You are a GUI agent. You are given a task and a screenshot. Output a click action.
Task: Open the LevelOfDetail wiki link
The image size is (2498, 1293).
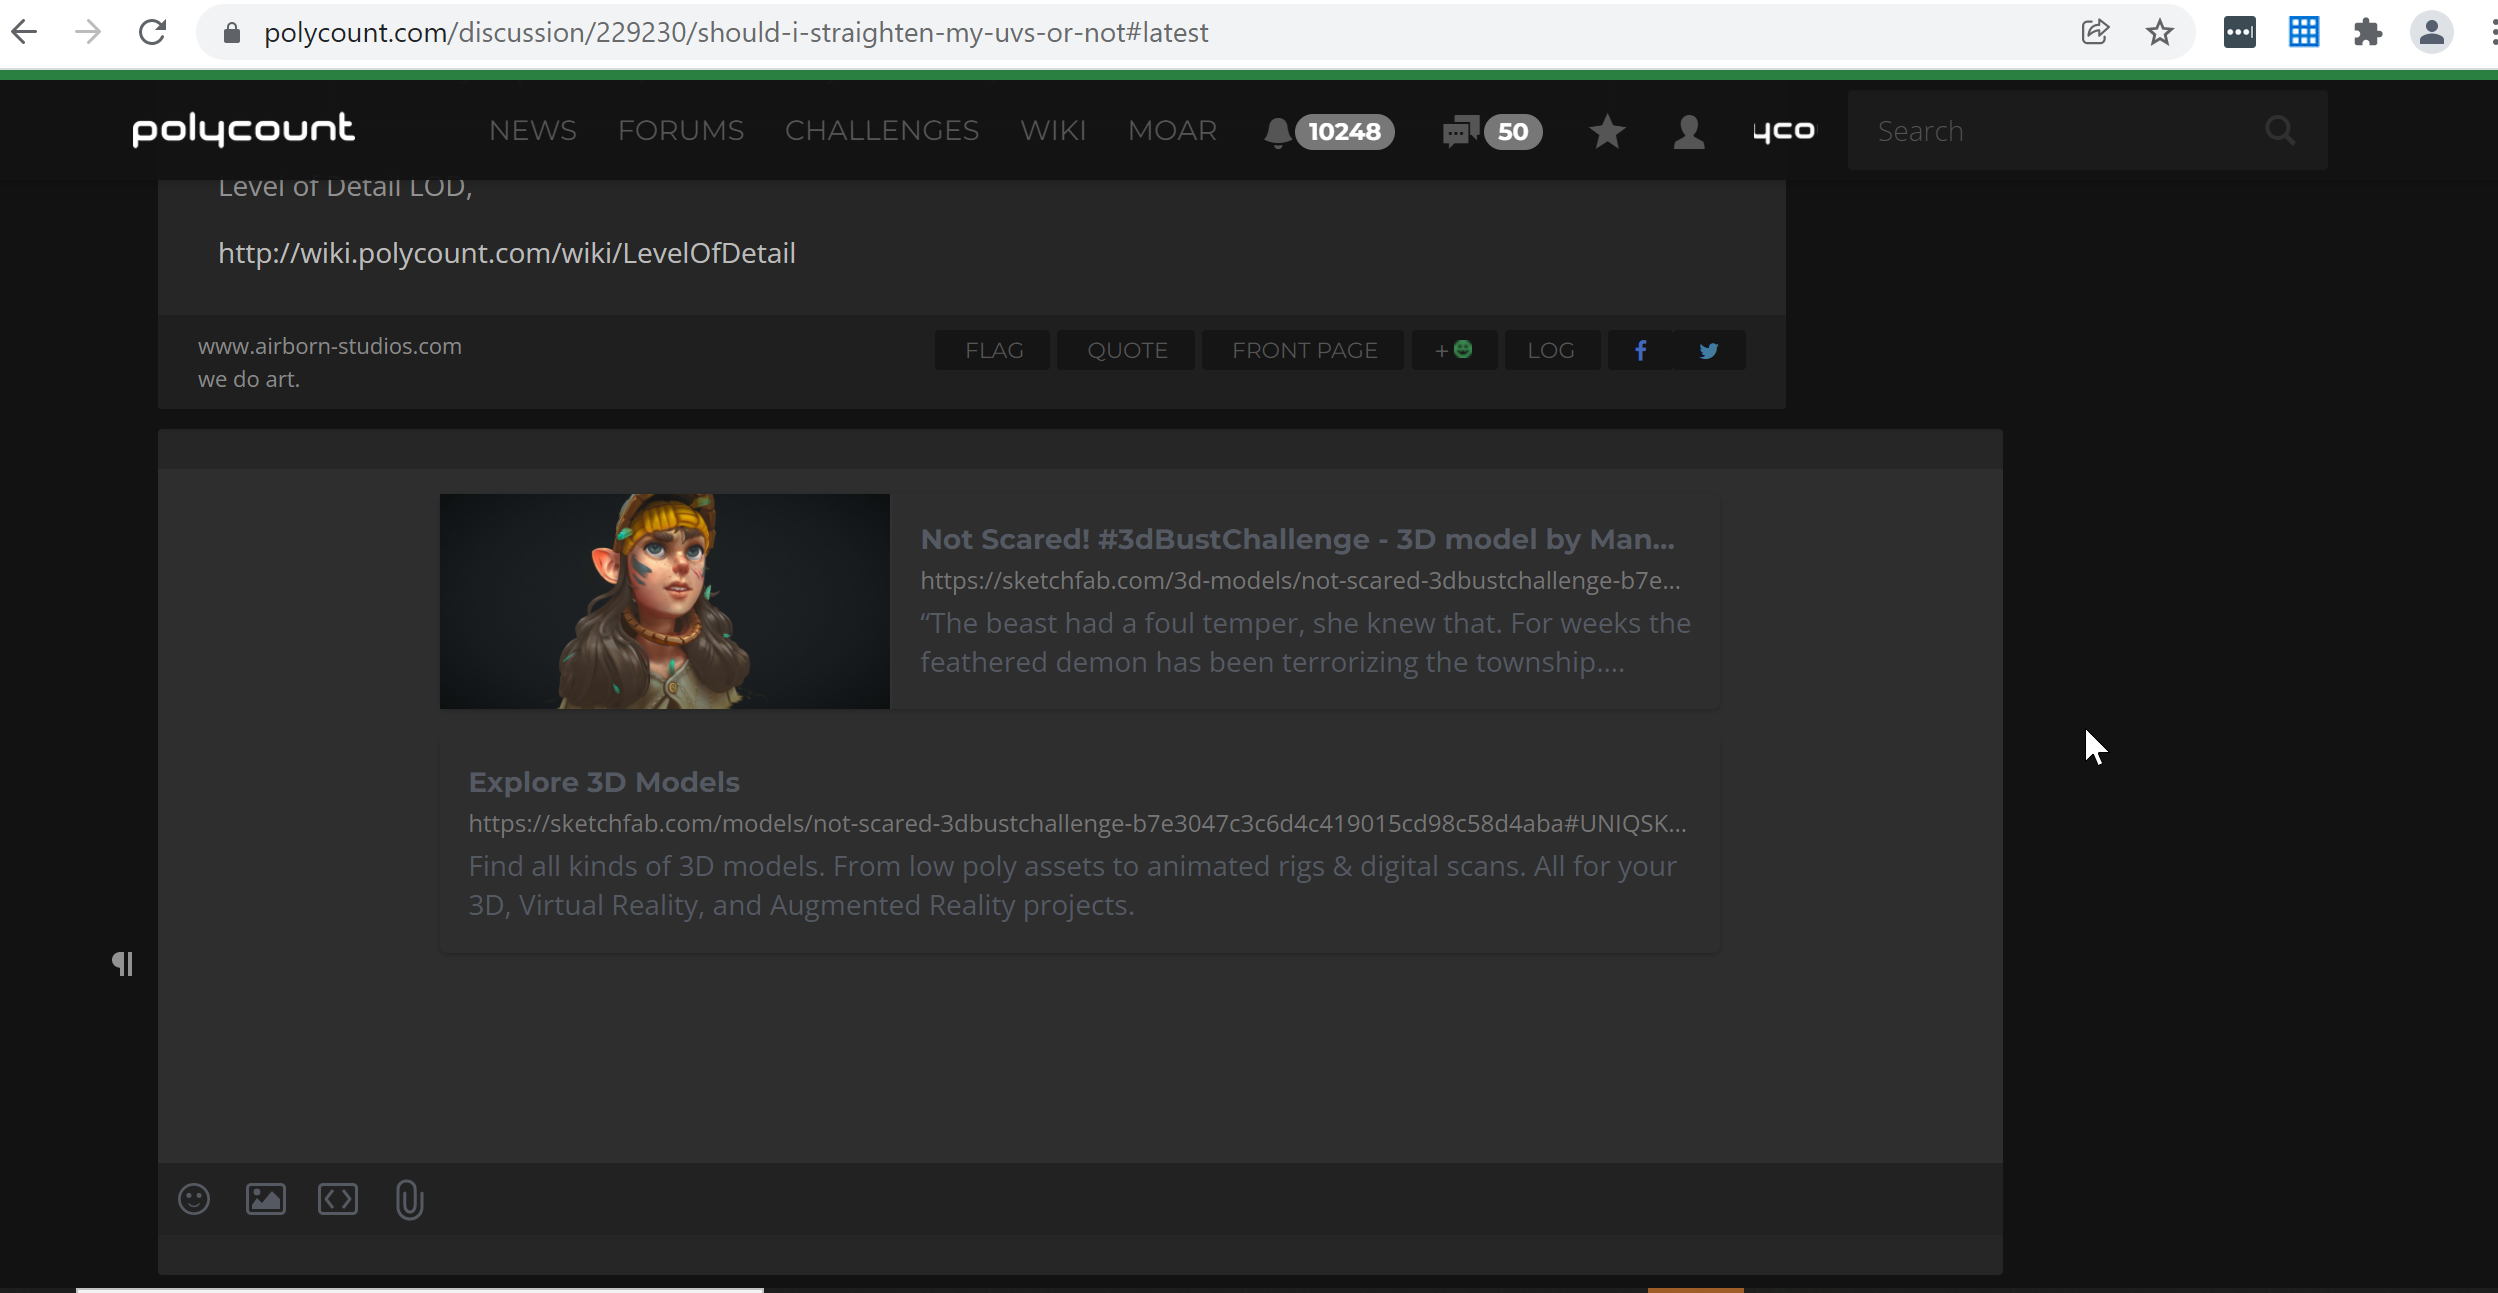pos(506,253)
